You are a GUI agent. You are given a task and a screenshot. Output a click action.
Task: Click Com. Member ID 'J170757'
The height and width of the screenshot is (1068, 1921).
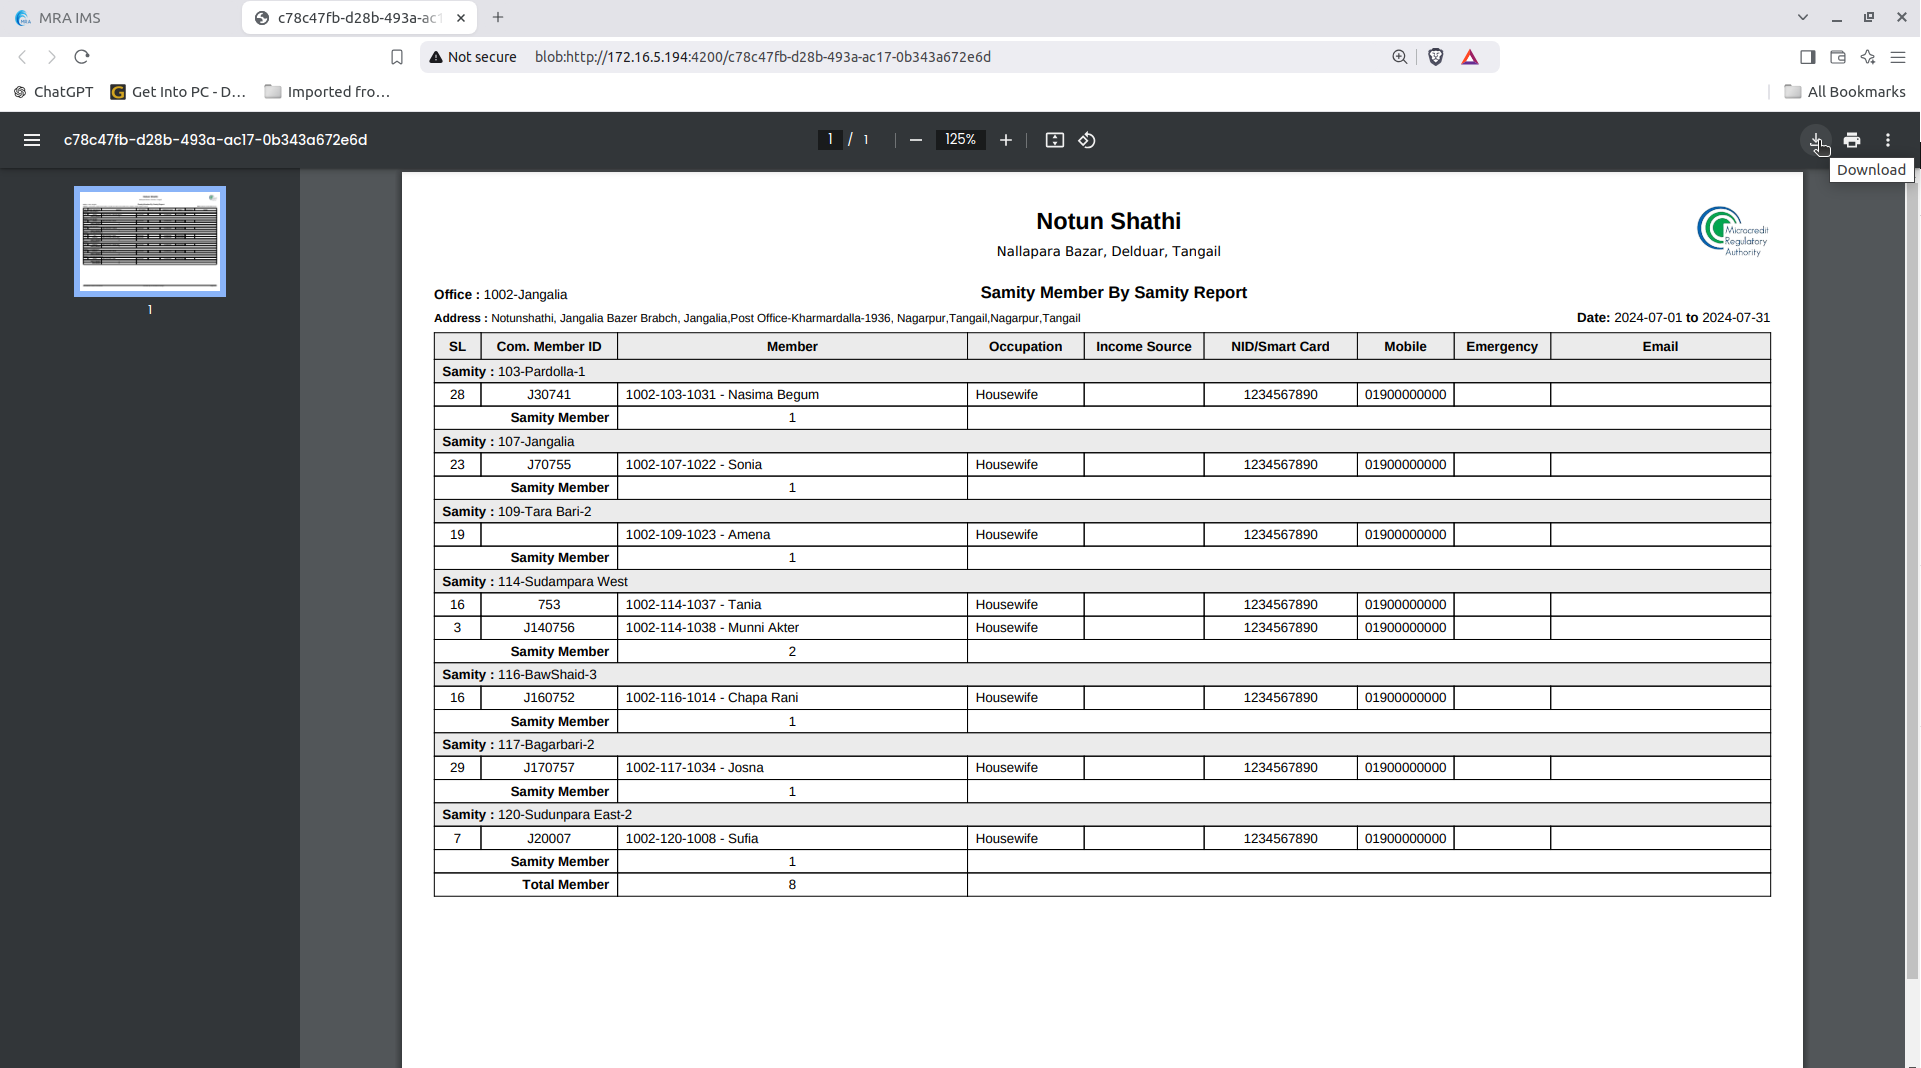click(549, 768)
